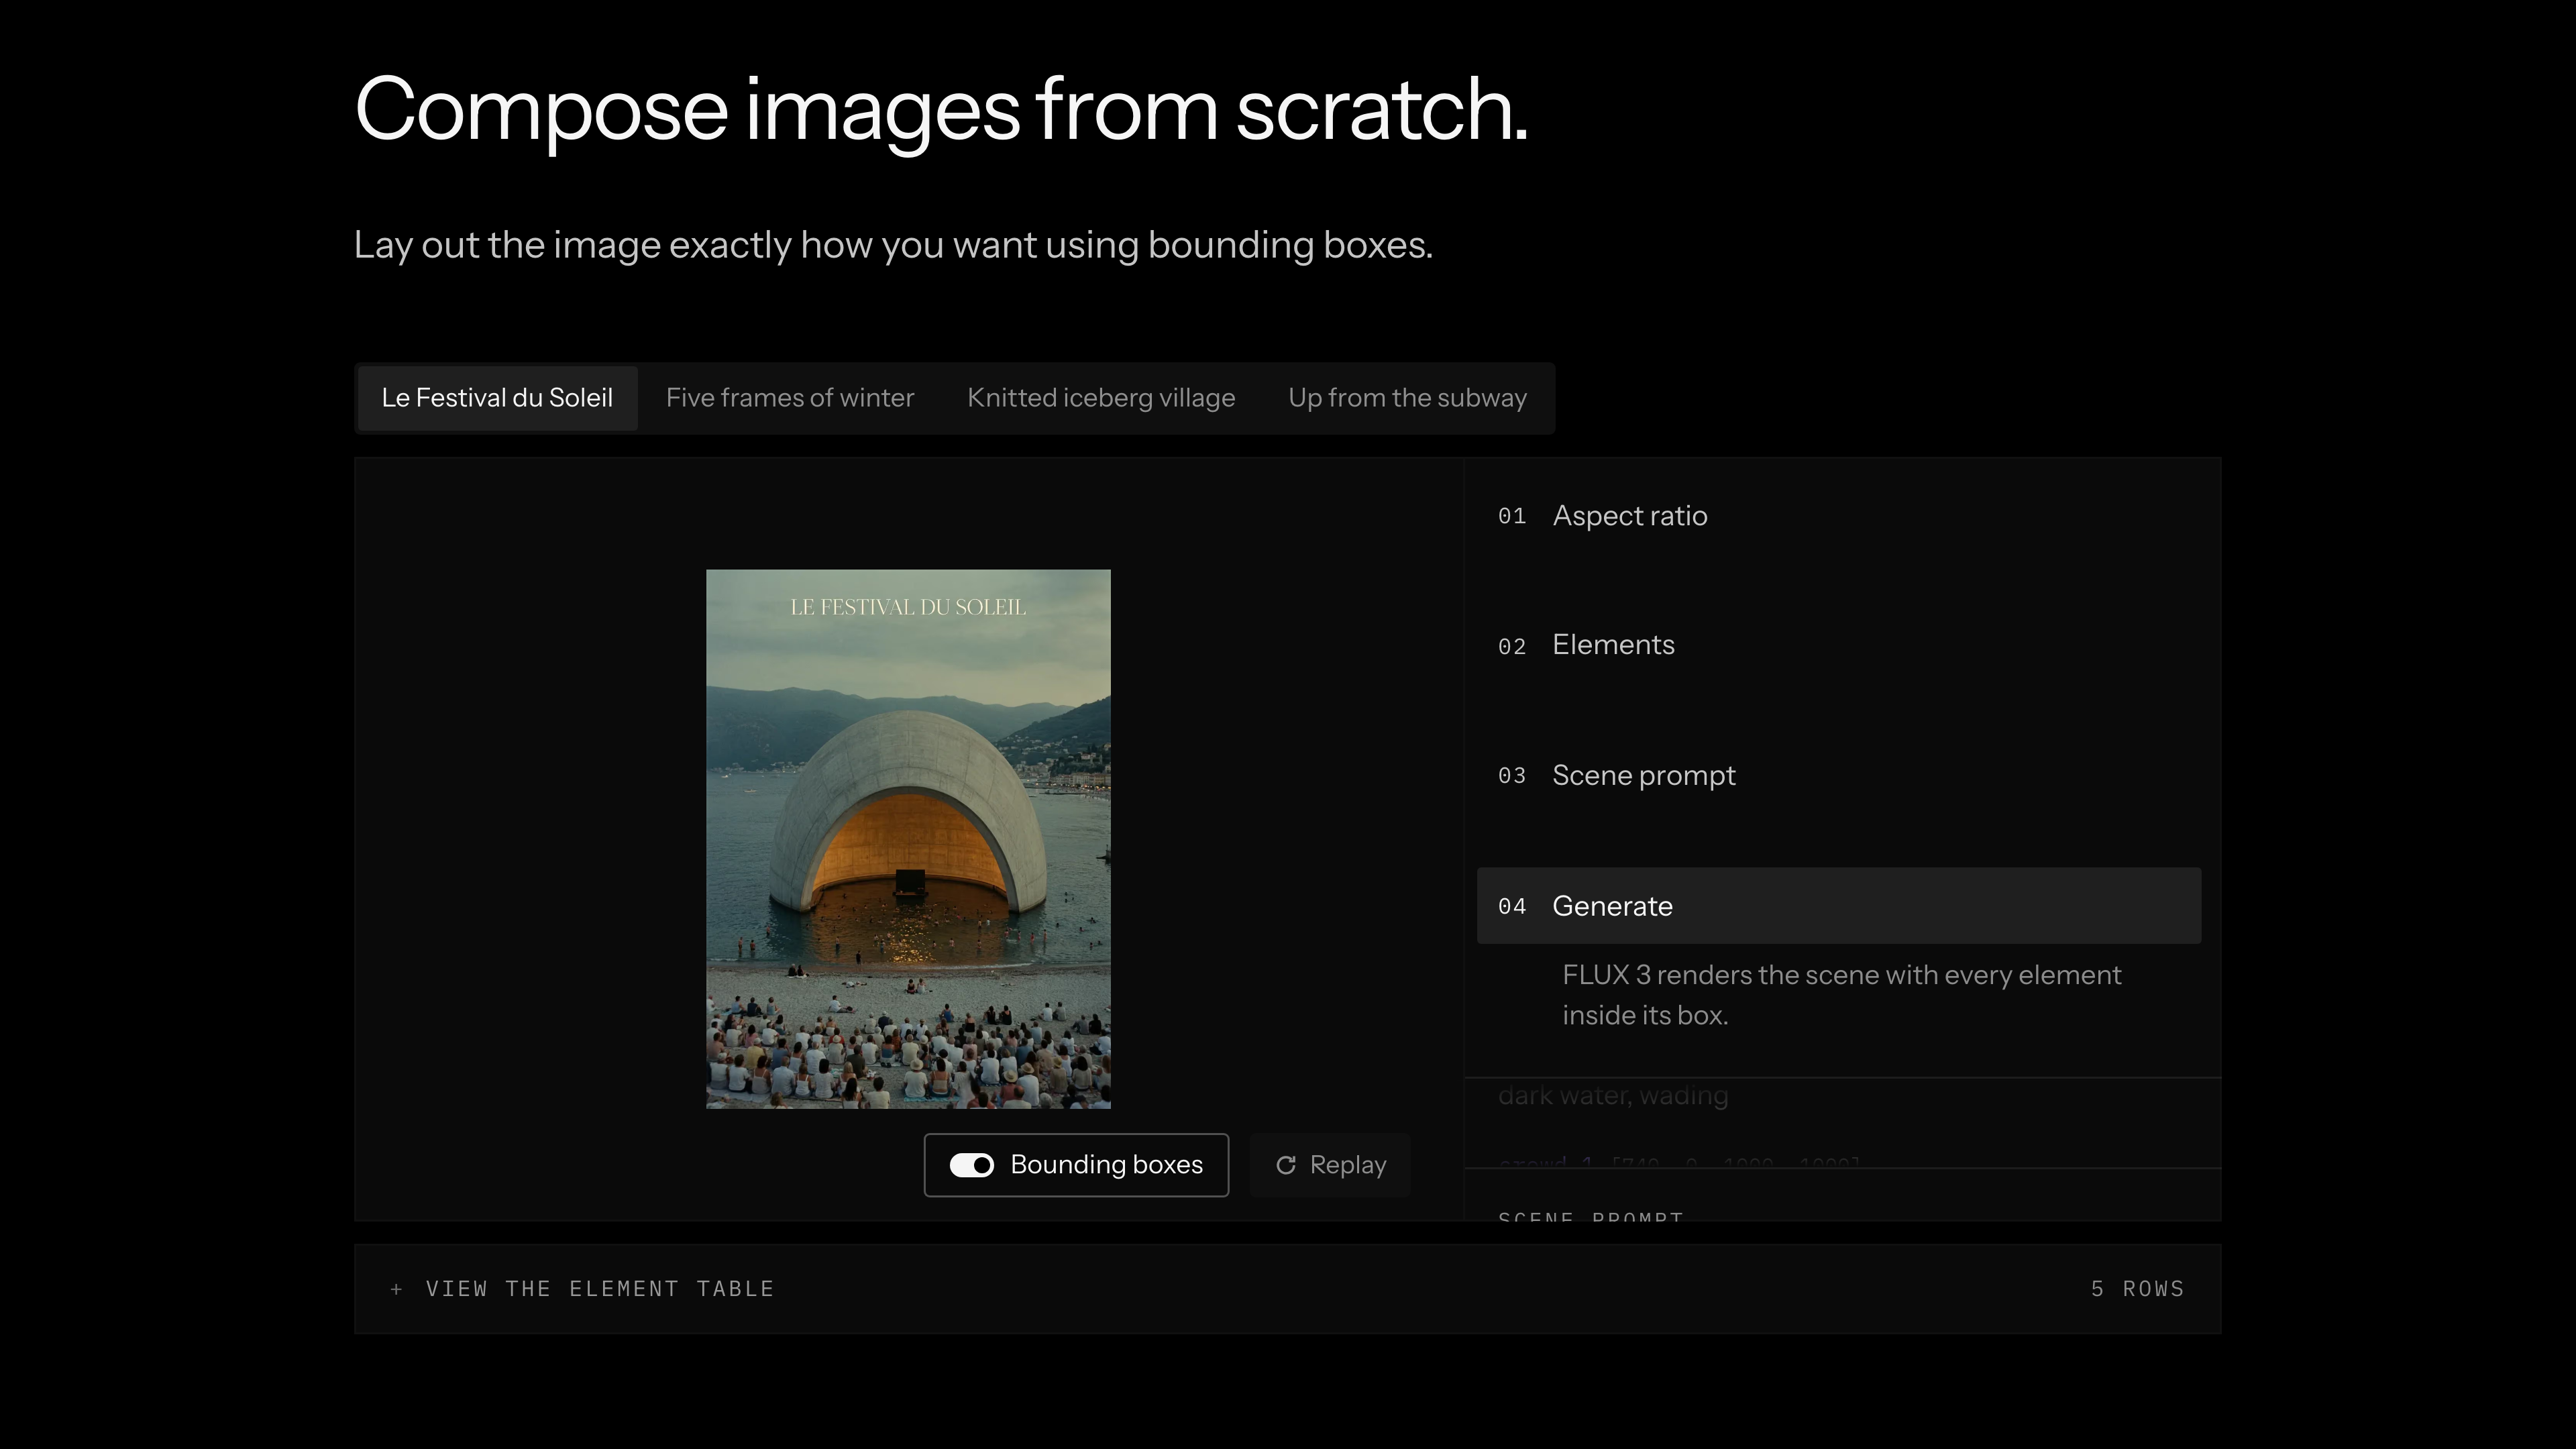
Task: Click the FLUX 3 renders the scene description
Action: 1841,995
